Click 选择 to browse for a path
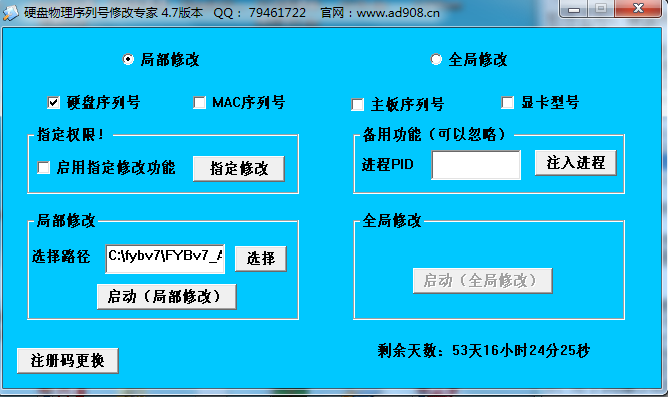 (261, 259)
